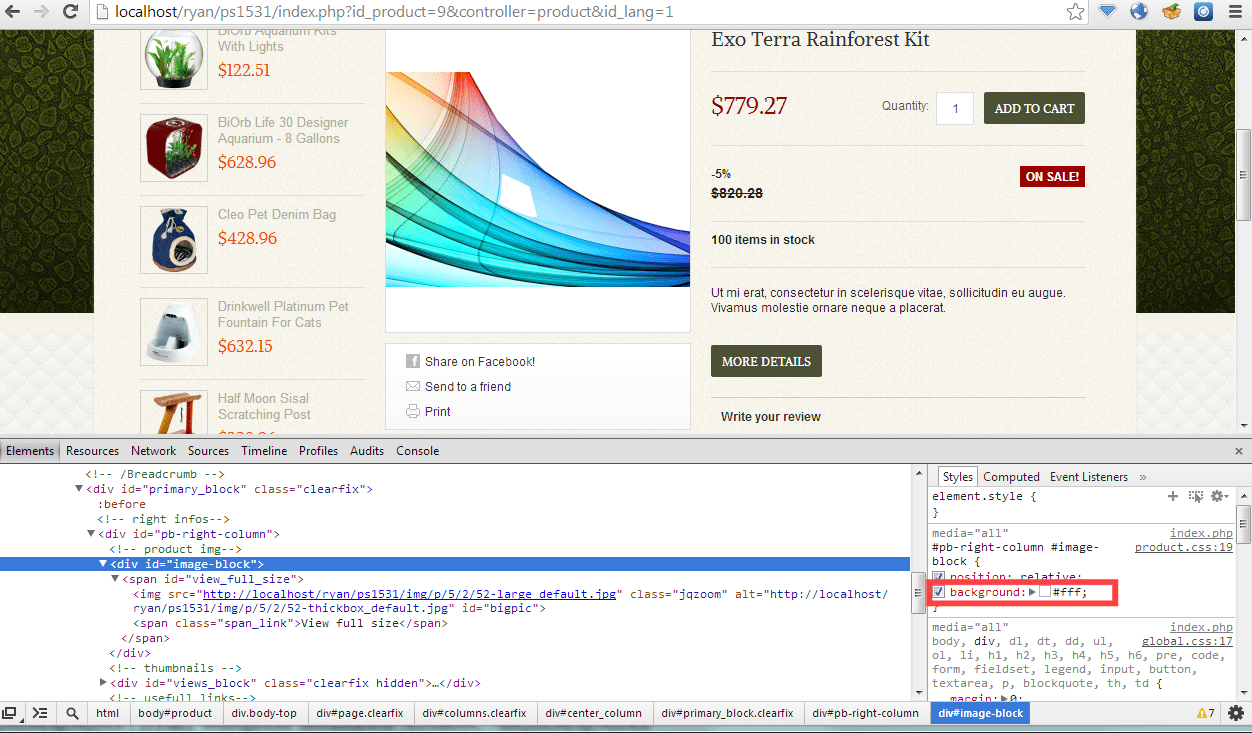The width and height of the screenshot is (1252, 733).
Task: Open the Event Listeners sidebar tab
Action: pos(1089,477)
